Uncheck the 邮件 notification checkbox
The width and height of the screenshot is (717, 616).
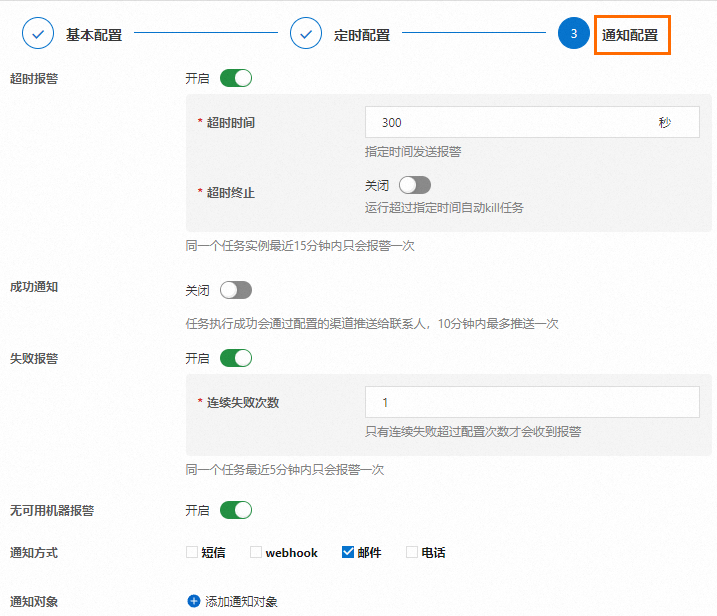[348, 552]
